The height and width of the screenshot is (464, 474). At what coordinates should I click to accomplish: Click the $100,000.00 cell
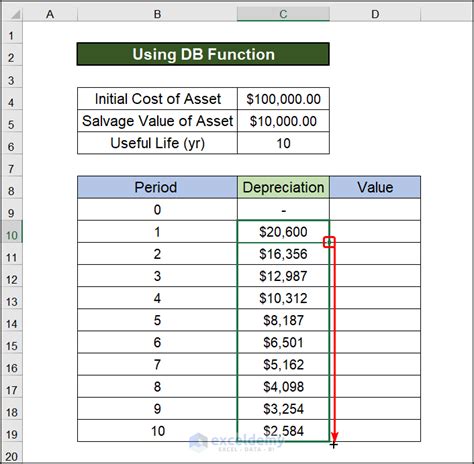pos(283,99)
